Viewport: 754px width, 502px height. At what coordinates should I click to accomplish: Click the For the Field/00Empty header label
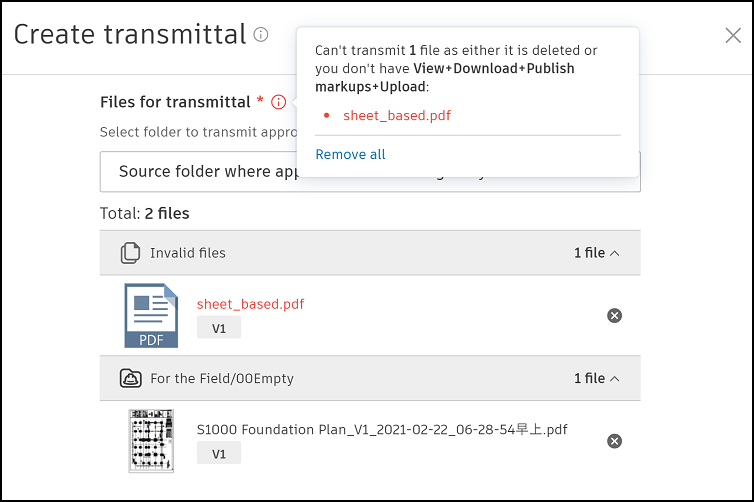coord(222,378)
